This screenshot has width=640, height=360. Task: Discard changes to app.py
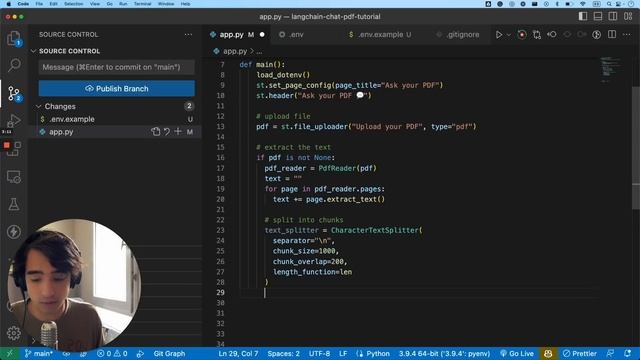167,132
